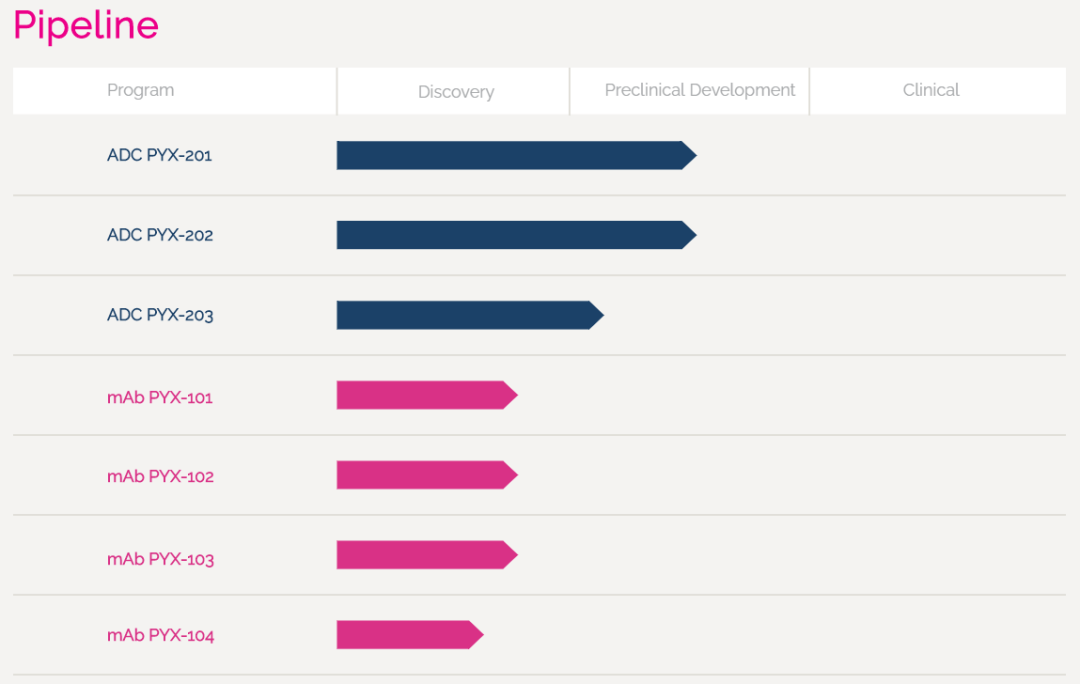Open the mAb PYX-103 program
Image resolution: width=1080 pixels, height=684 pixels.
point(160,558)
